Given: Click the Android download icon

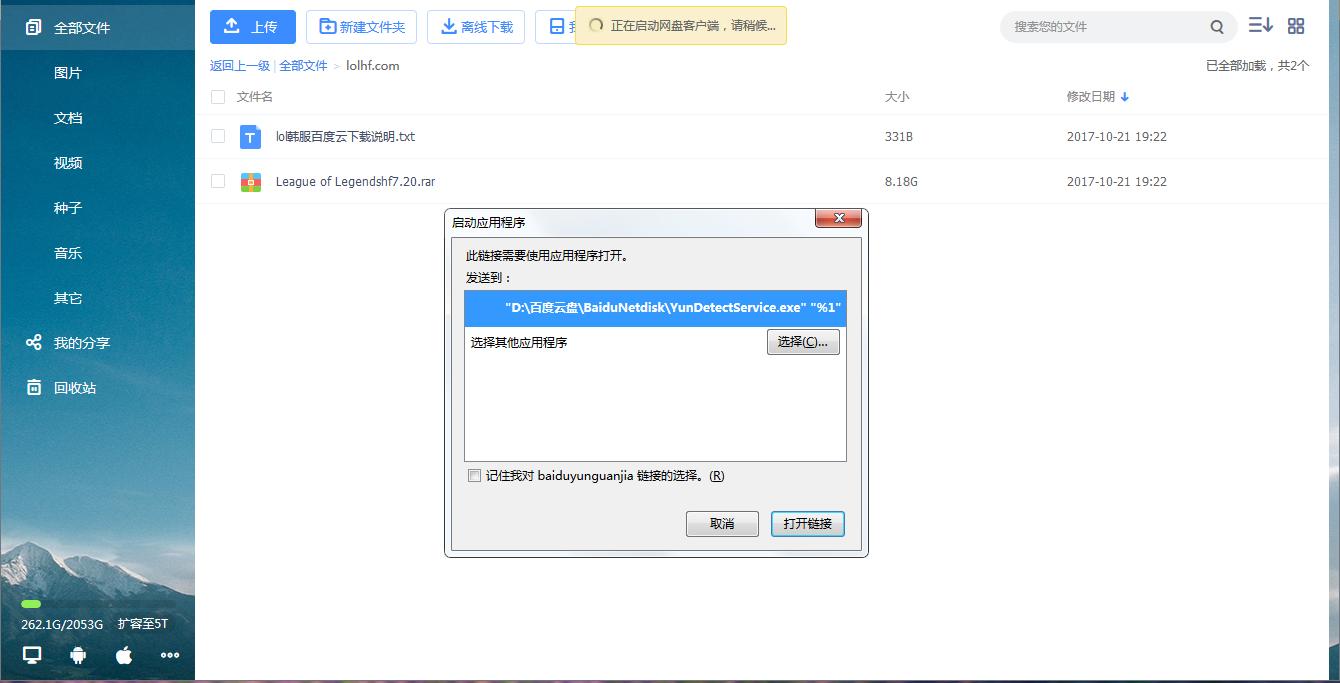Looking at the screenshot, I should click(x=77, y=654).
